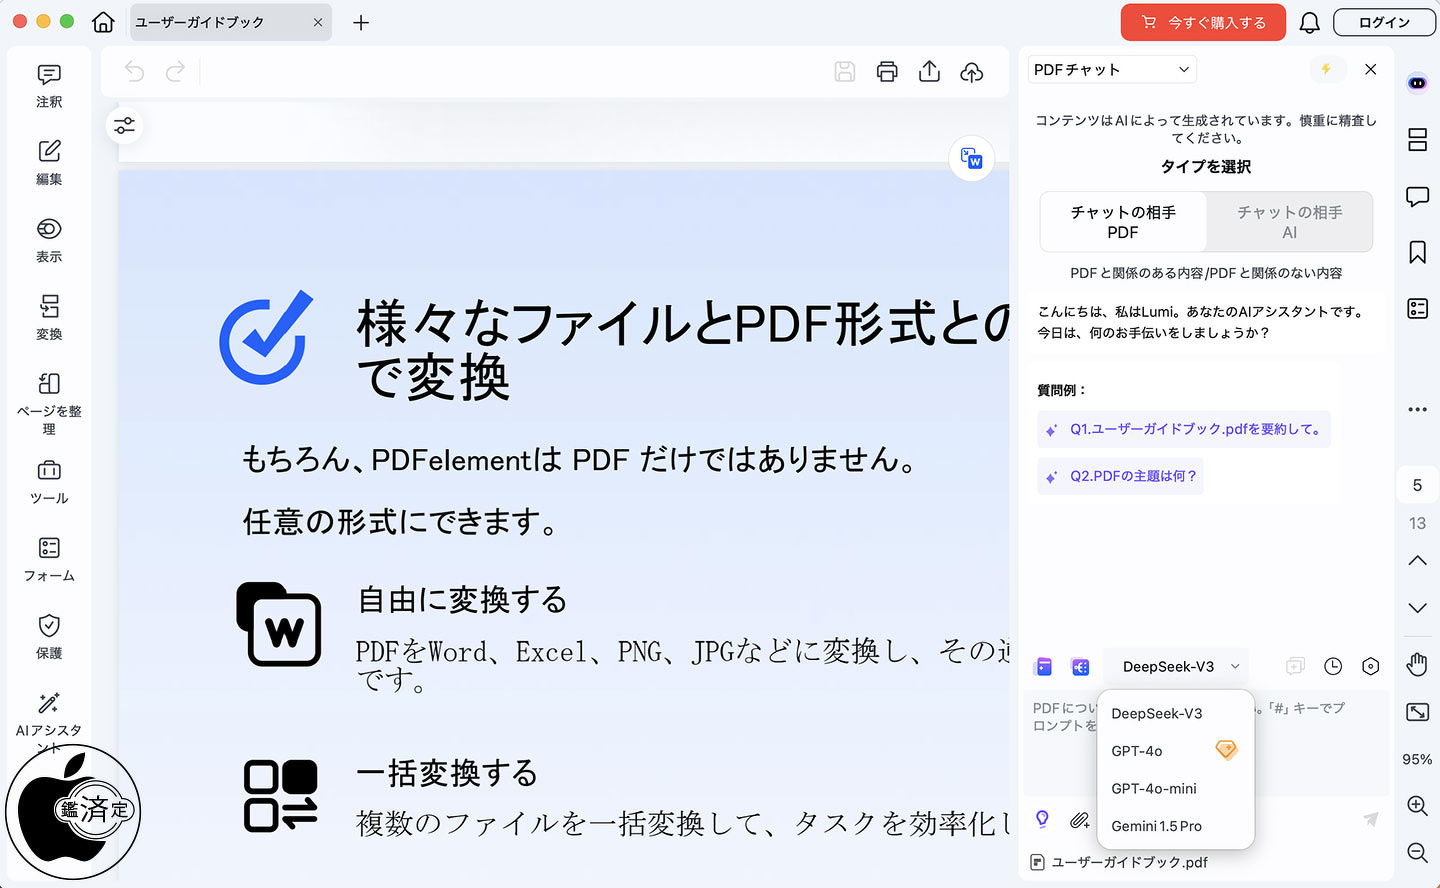Click the ユーザーガイドブック.pdf file chip
The image size is (1440, 888).
pos(1119,862)
